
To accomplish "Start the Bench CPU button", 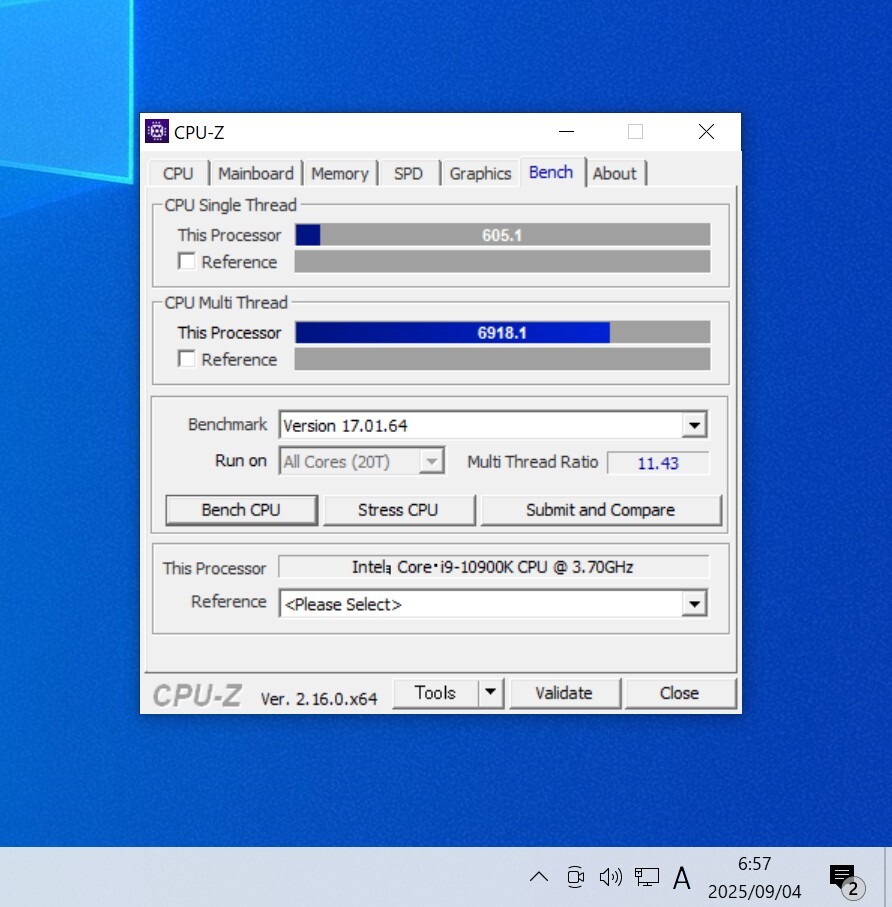I will pyautogui.click(x=241, y=510).
